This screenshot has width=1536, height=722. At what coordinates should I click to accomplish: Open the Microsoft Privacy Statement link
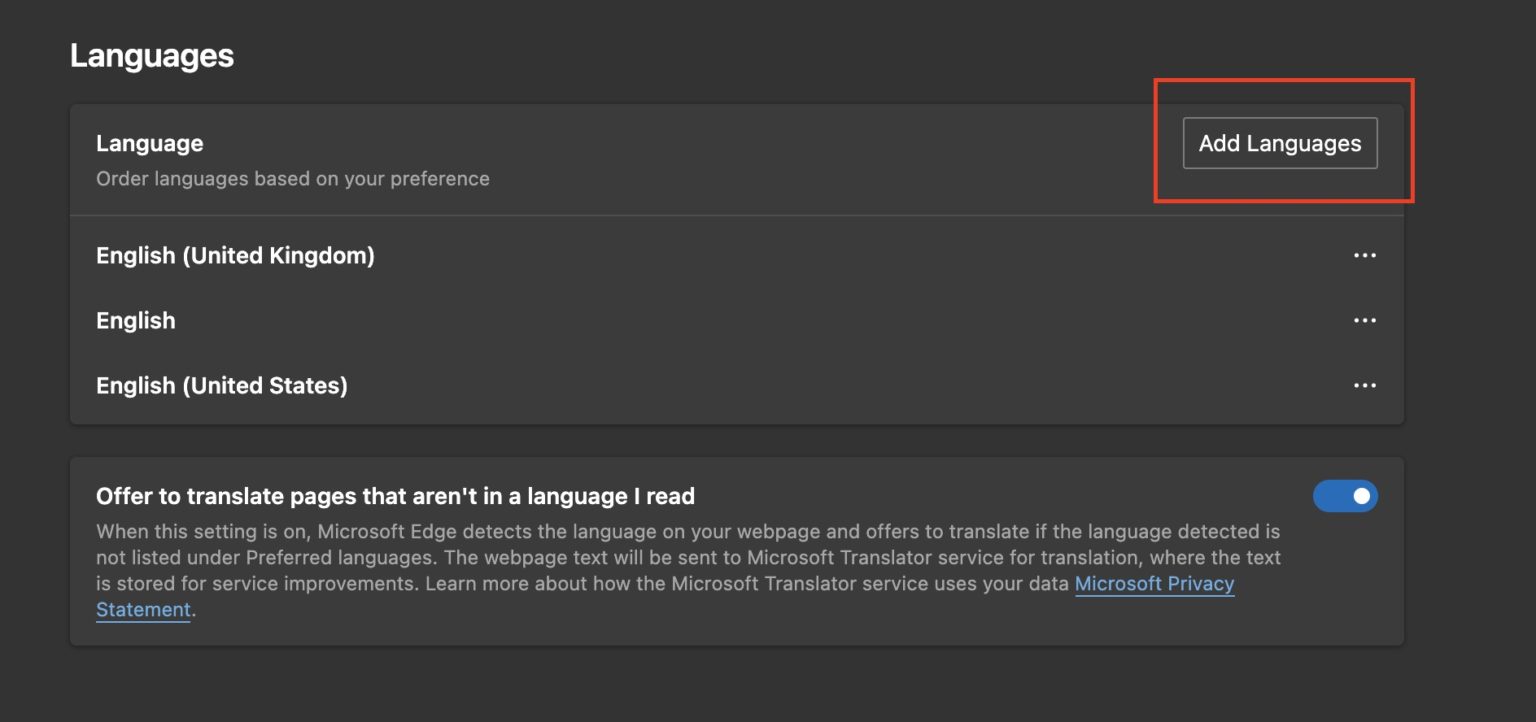1153,583
